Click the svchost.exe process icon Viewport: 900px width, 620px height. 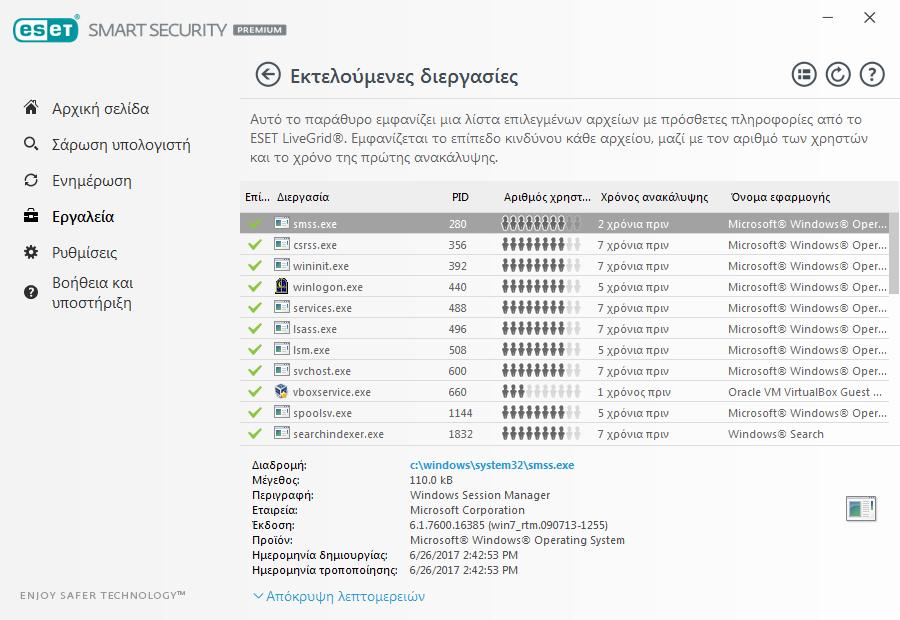(x=282, y=370)
